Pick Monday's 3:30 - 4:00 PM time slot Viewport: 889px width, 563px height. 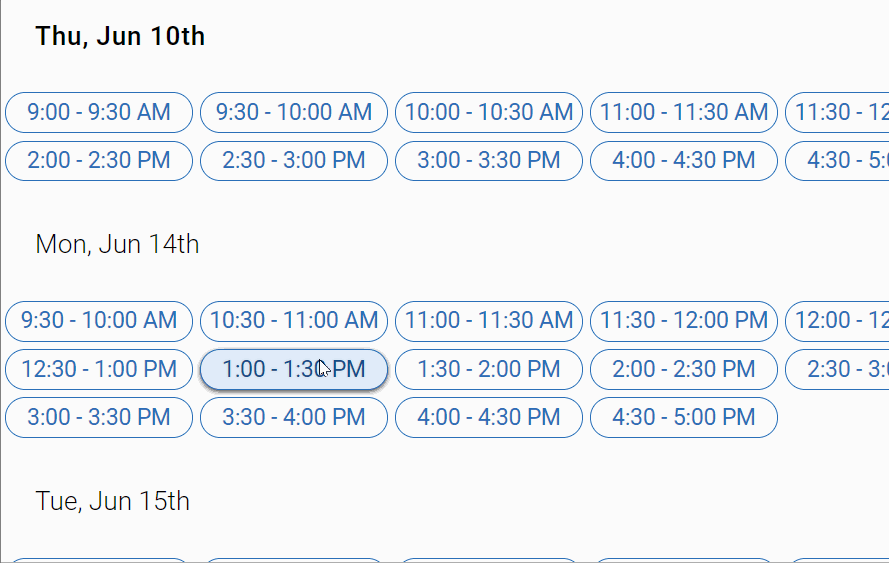294,417
